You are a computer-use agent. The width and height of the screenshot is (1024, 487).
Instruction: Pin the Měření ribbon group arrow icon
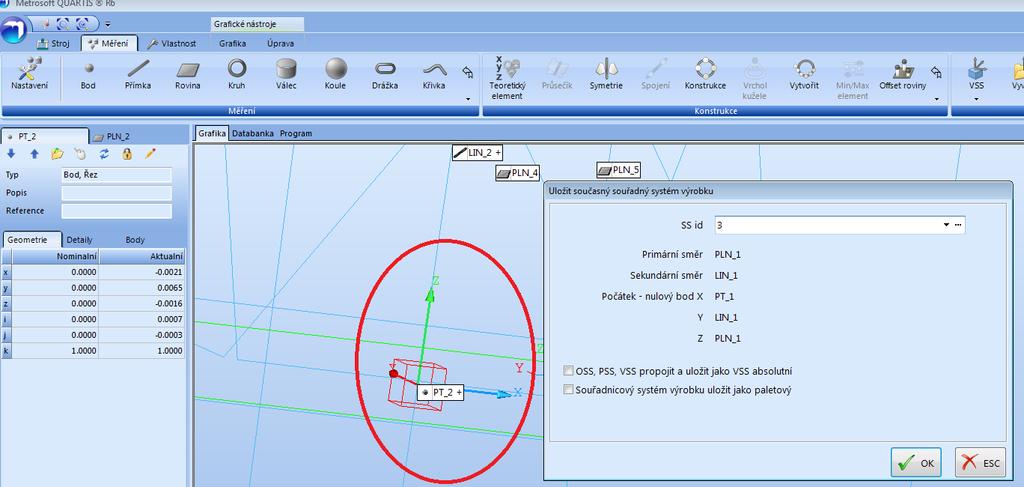[468, 71]
